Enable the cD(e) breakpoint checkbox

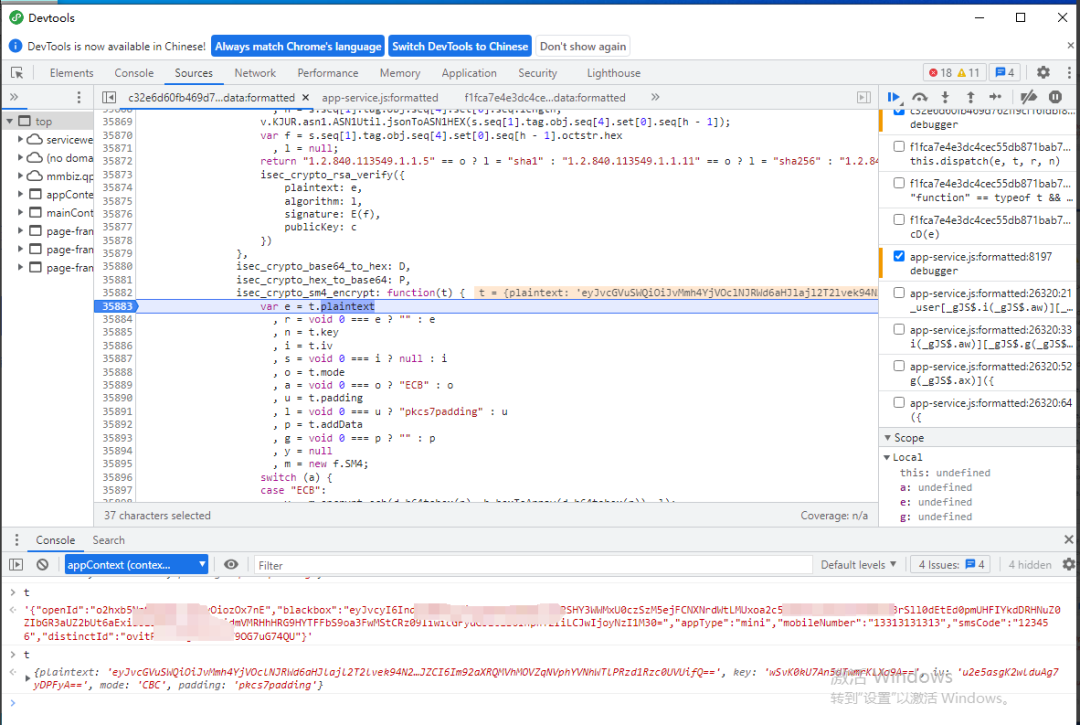[x=900, y=220]
